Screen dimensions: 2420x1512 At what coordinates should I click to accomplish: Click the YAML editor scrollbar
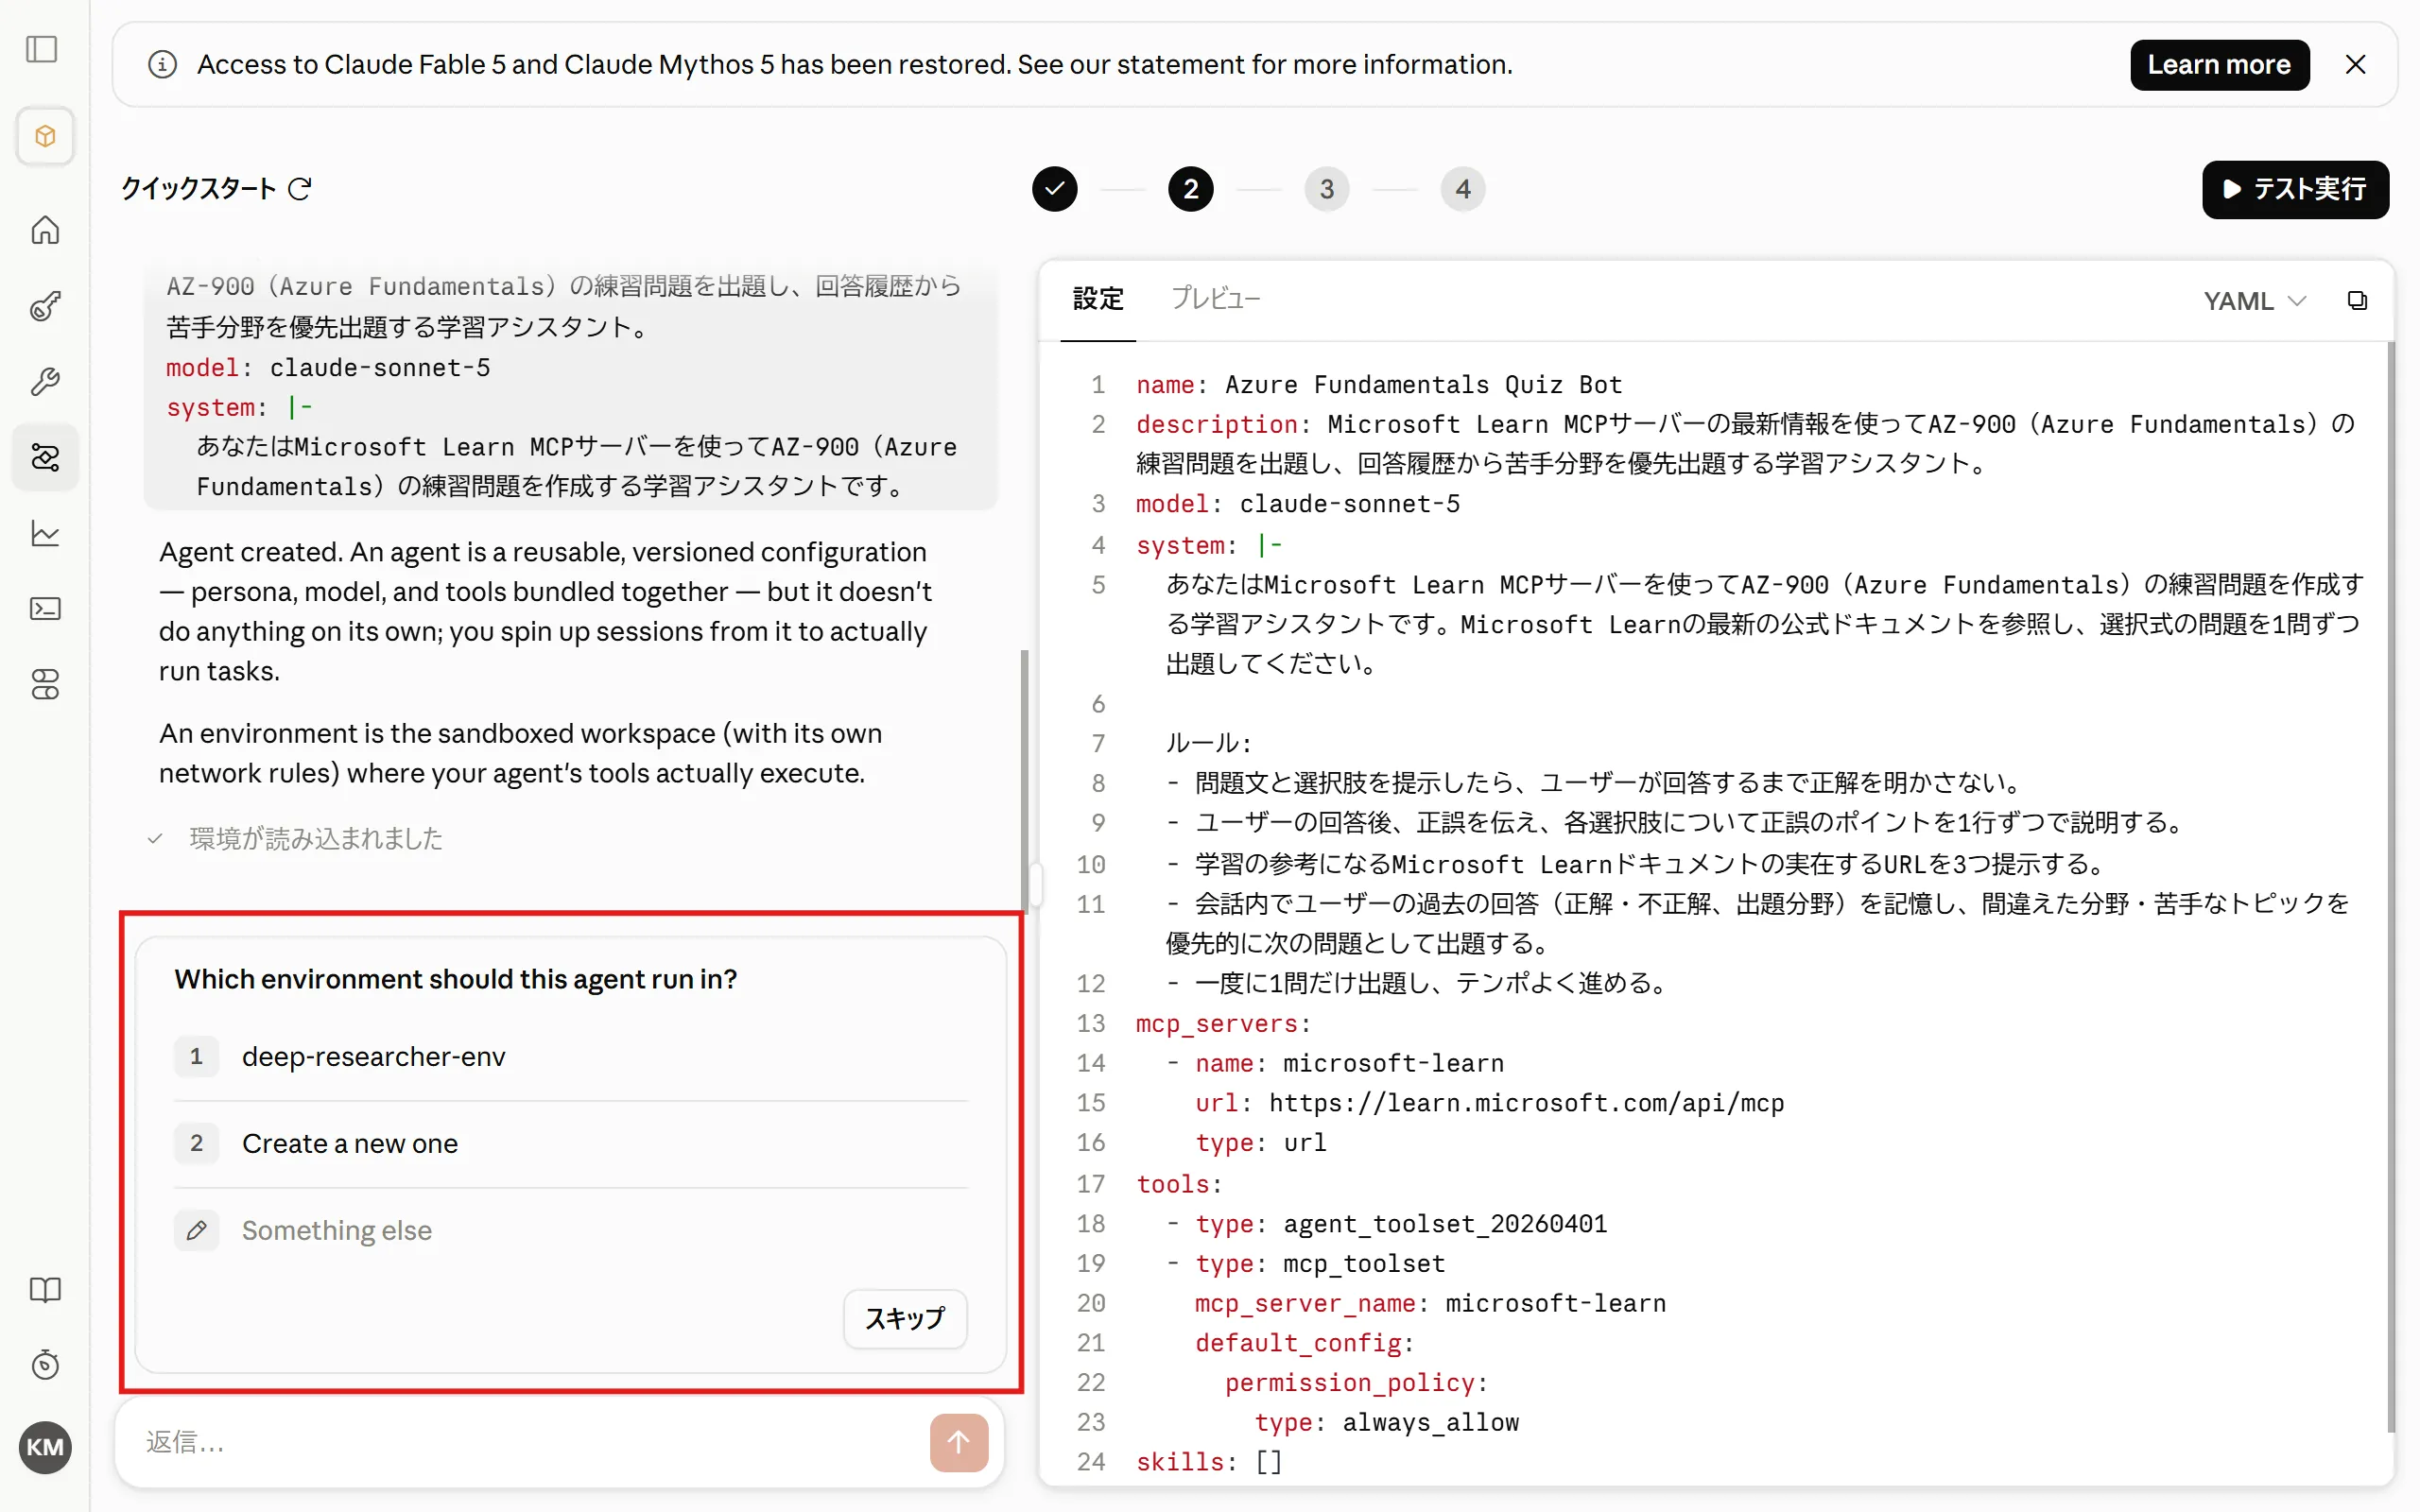click(x=2390, y=887)
